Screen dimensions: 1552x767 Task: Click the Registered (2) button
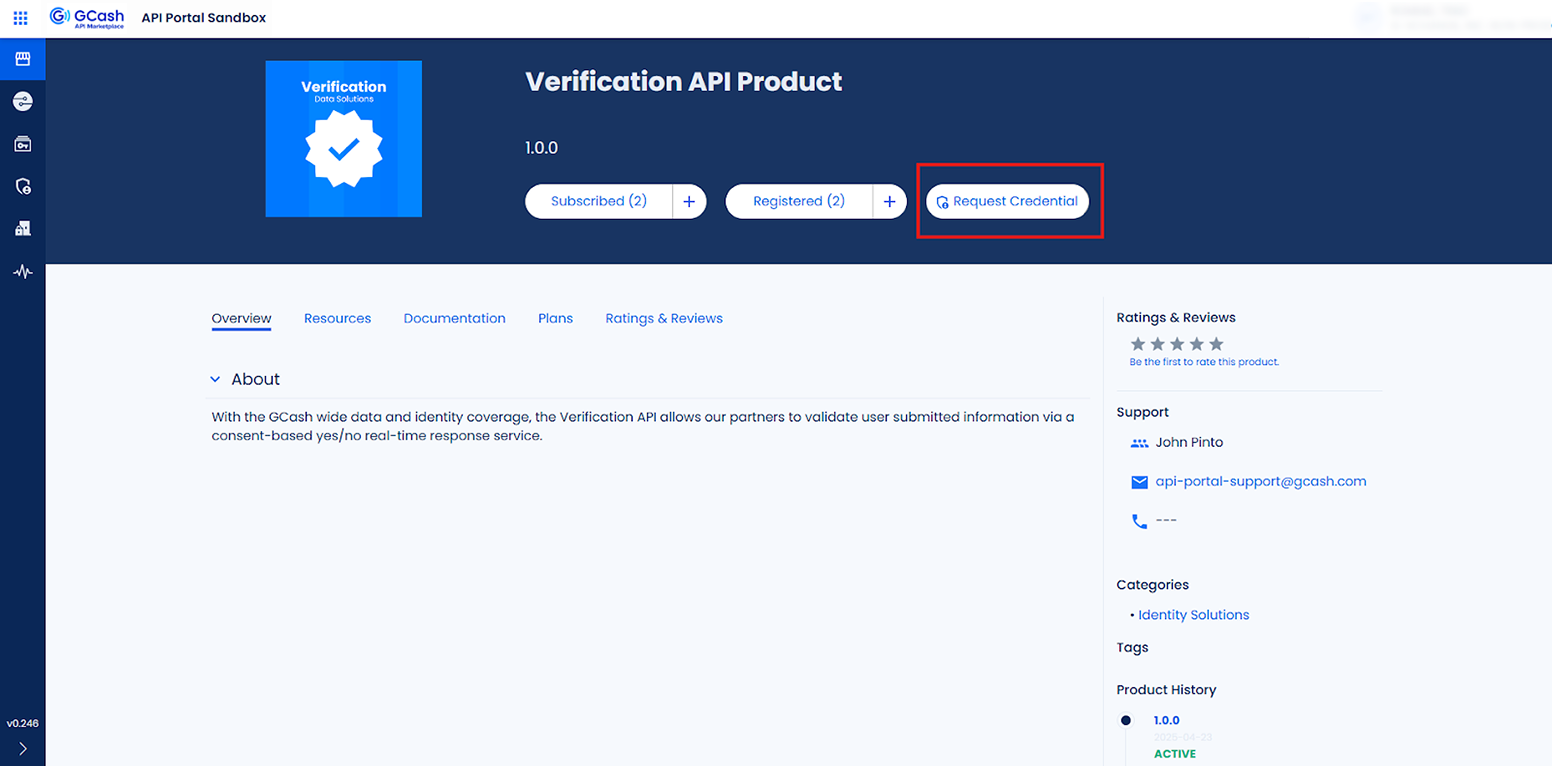799,201
